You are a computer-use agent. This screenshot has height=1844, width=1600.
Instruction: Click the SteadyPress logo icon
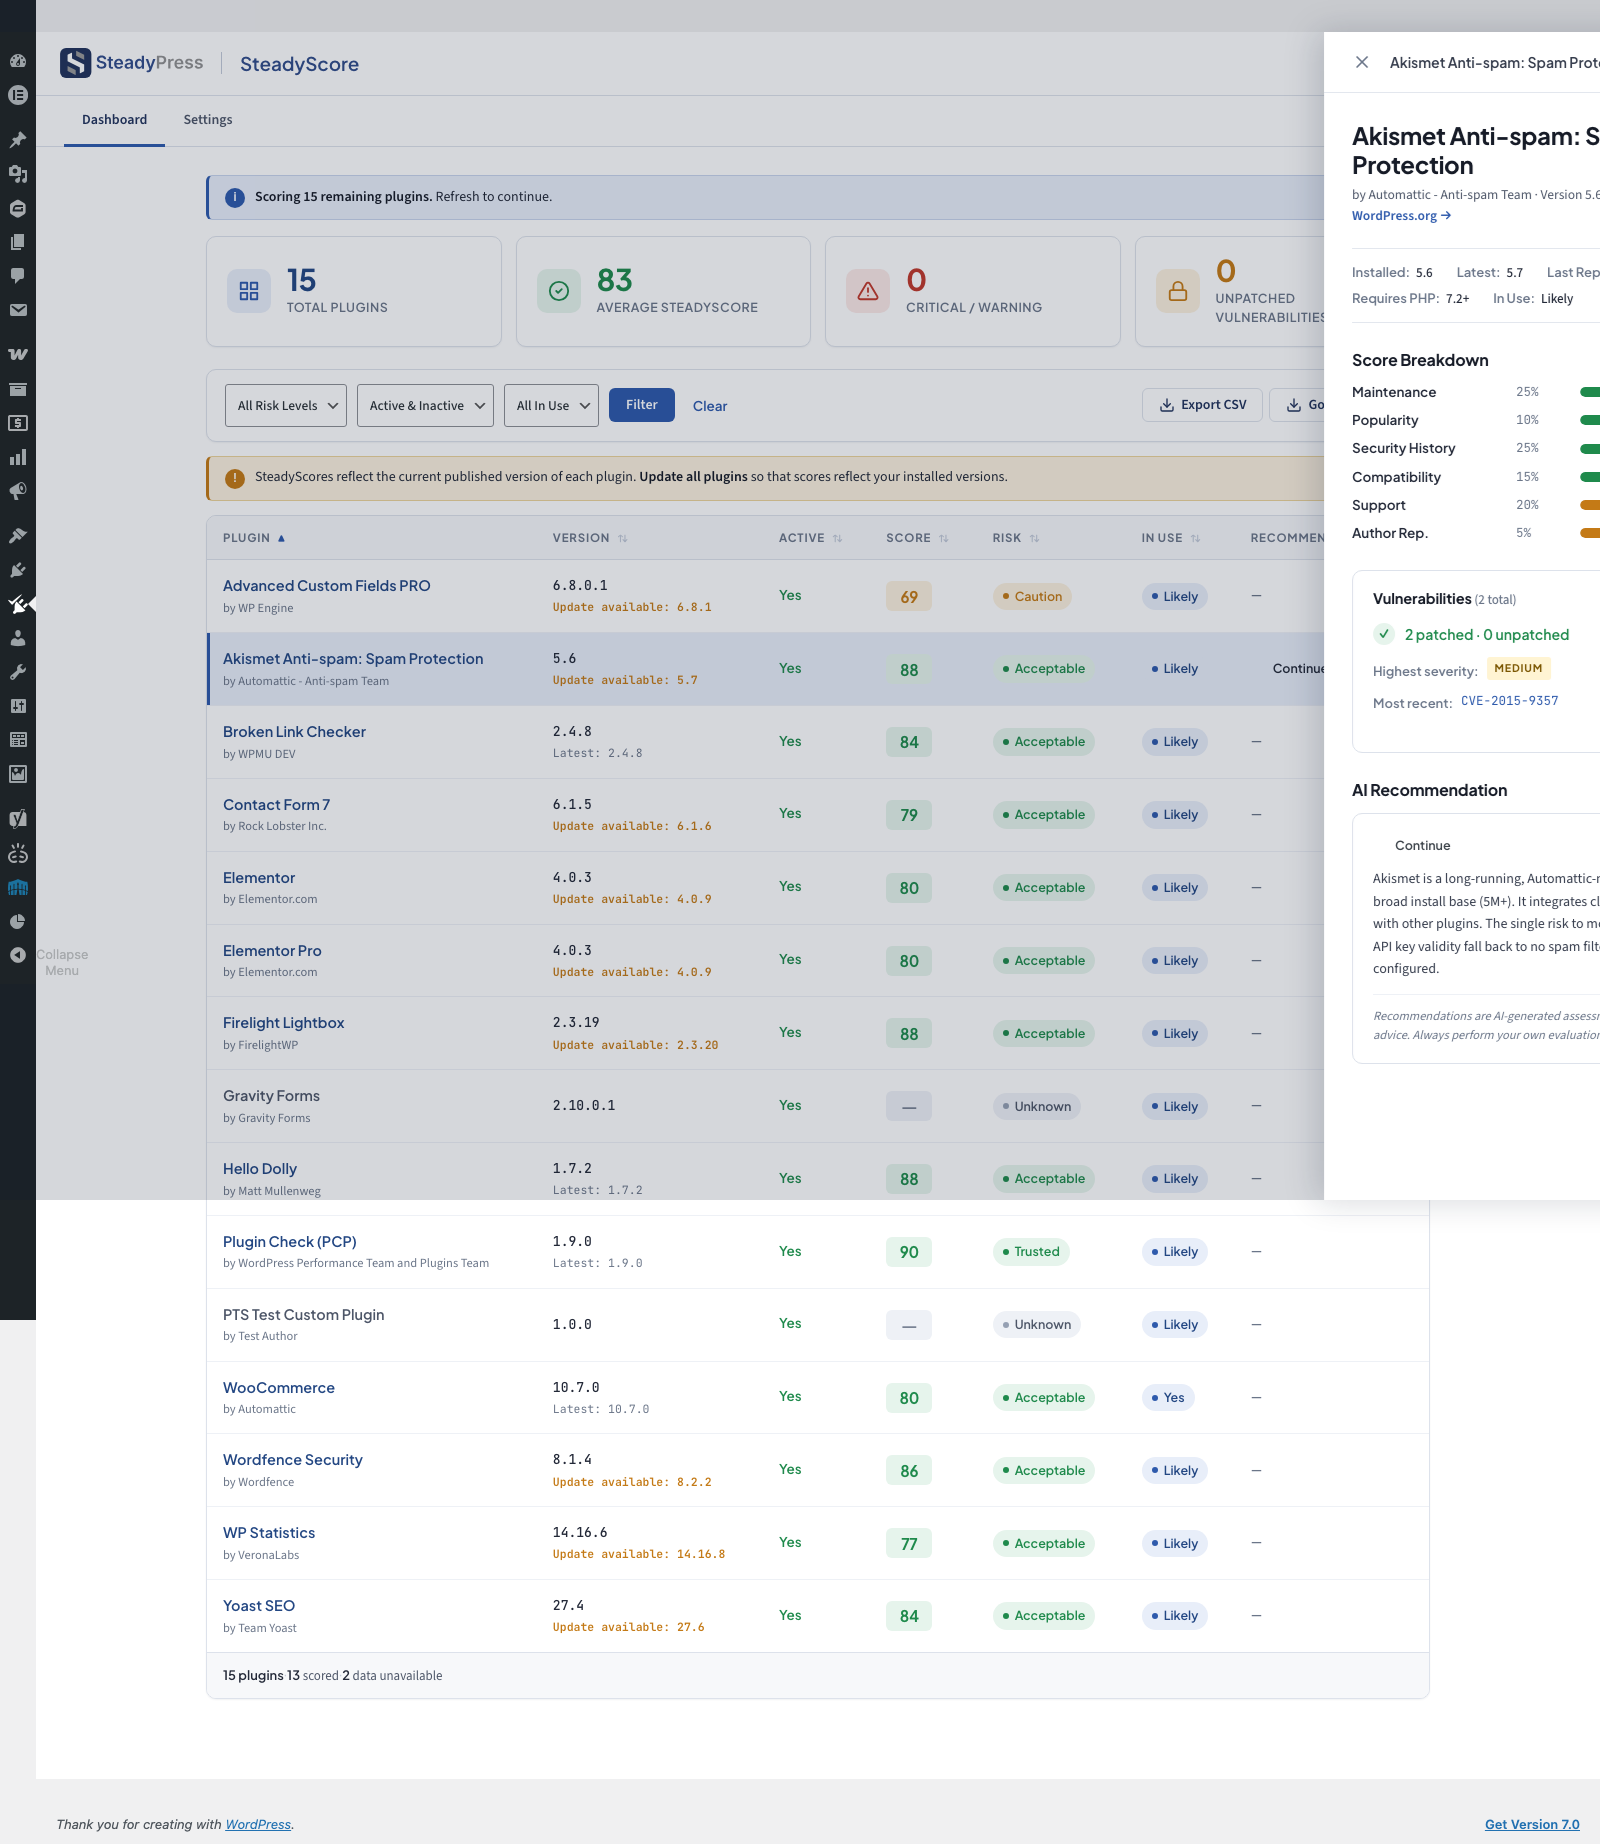(x=75, y=63)
